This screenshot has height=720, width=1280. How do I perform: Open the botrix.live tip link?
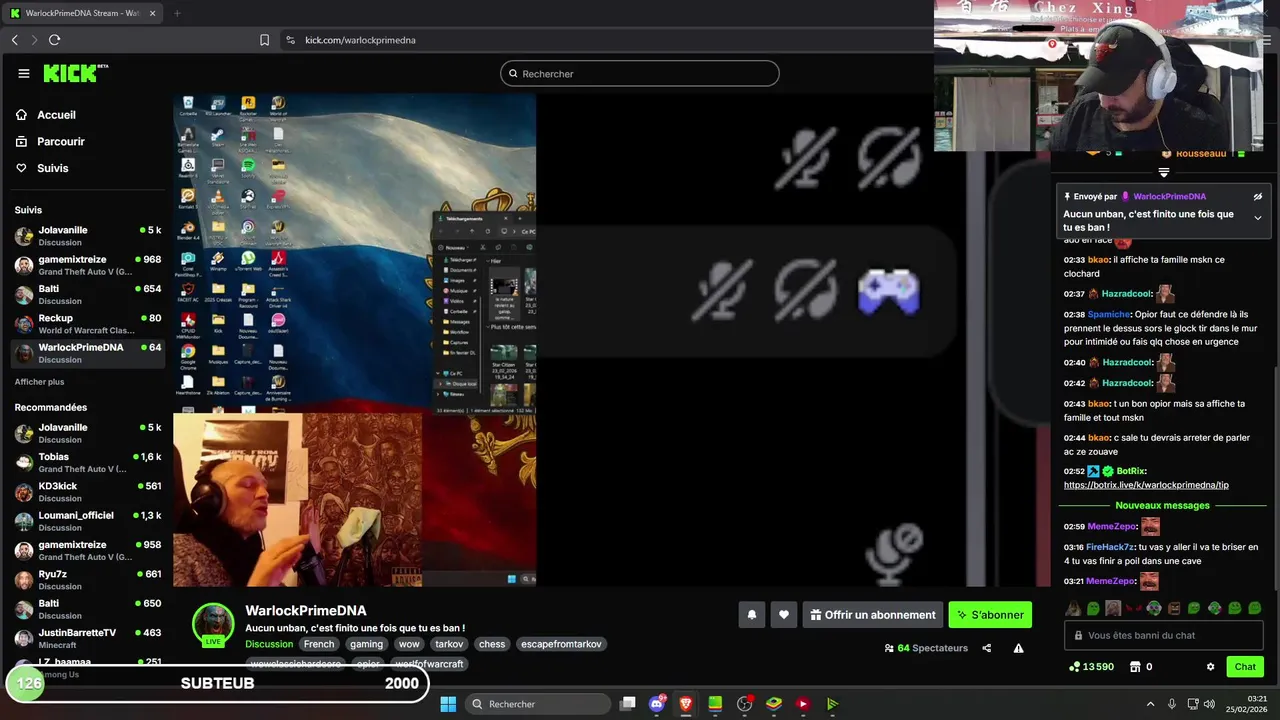(x=1146, y=485)
